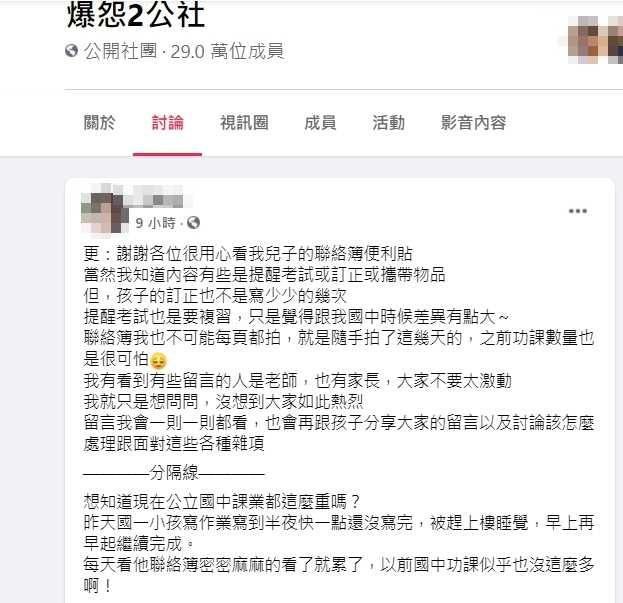
Task: Go to the 成員 tab
Action: point(320,123)
